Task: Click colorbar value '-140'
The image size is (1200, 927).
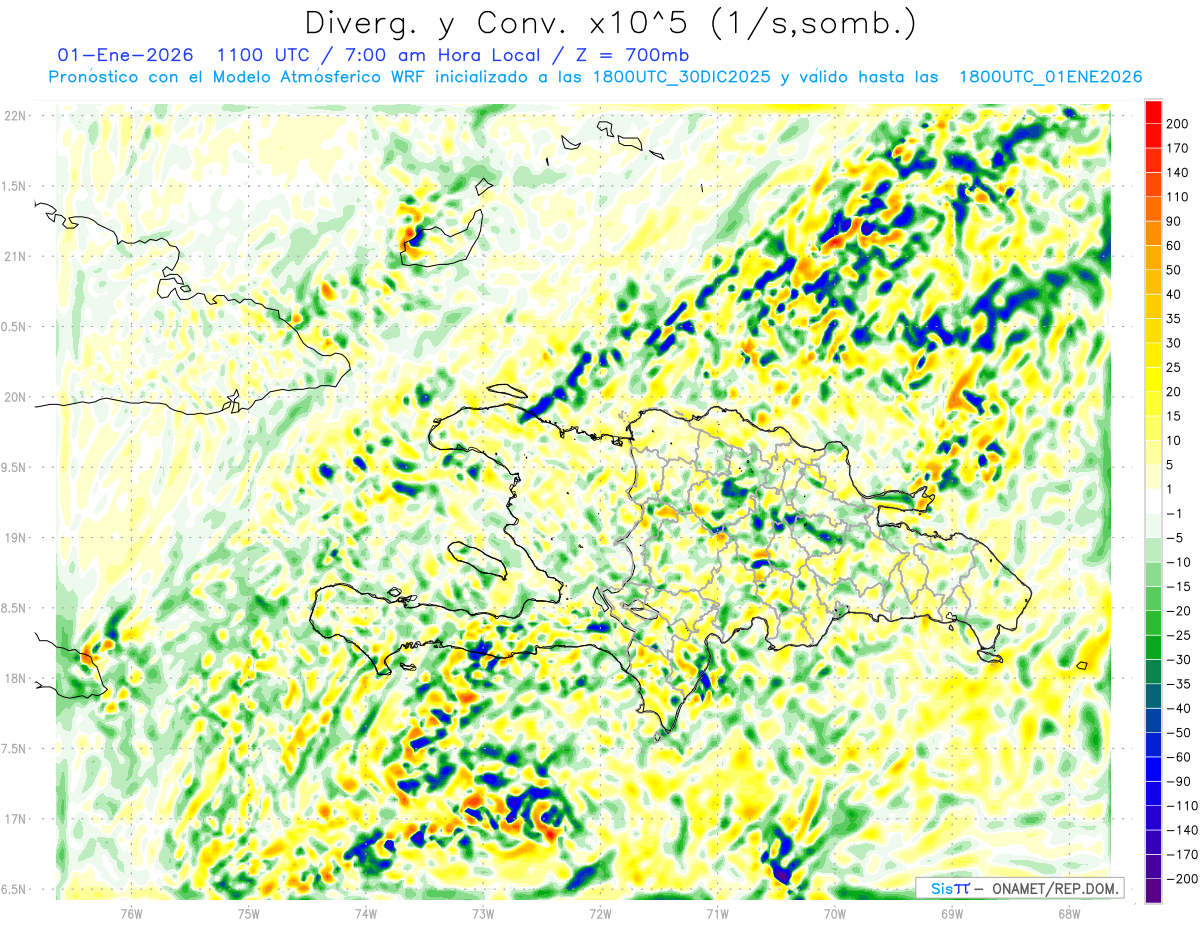Action: pyautogui.click(x=1182, y=830)
